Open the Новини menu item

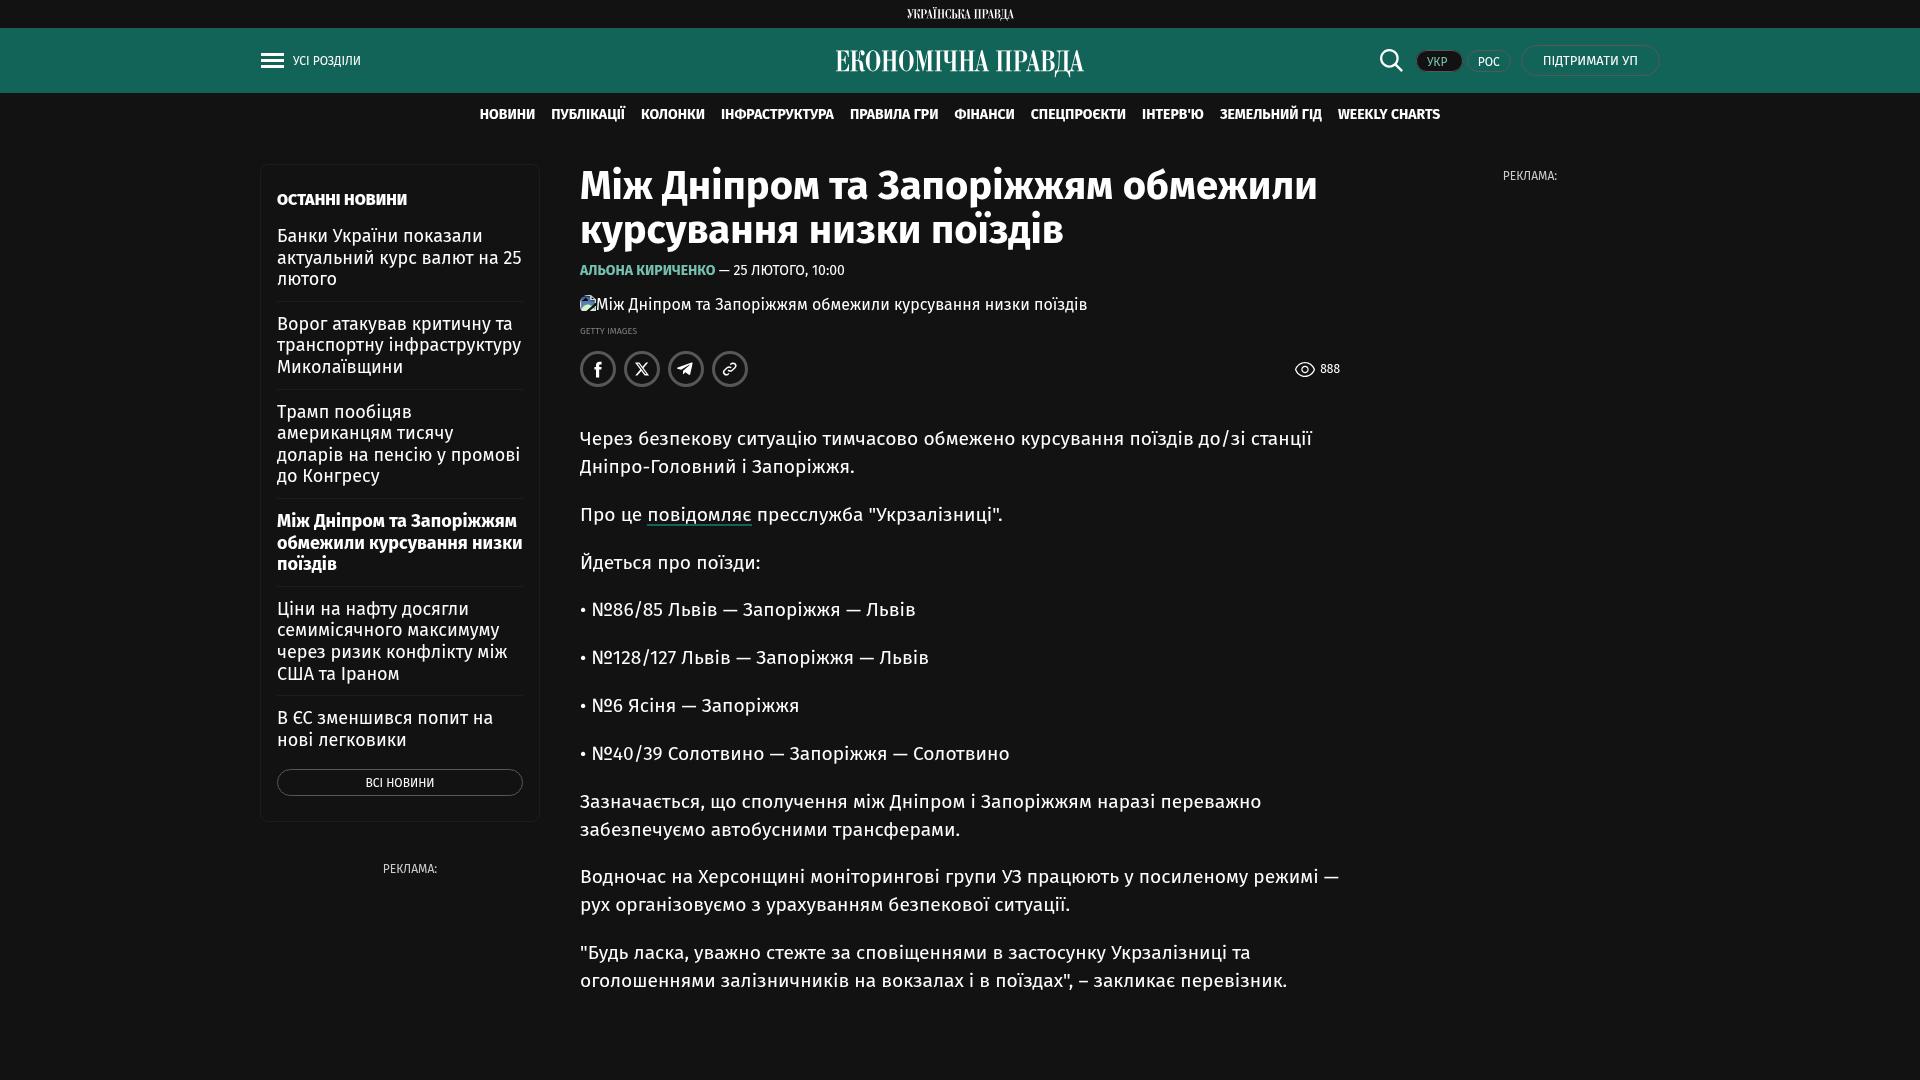point(507,115)
